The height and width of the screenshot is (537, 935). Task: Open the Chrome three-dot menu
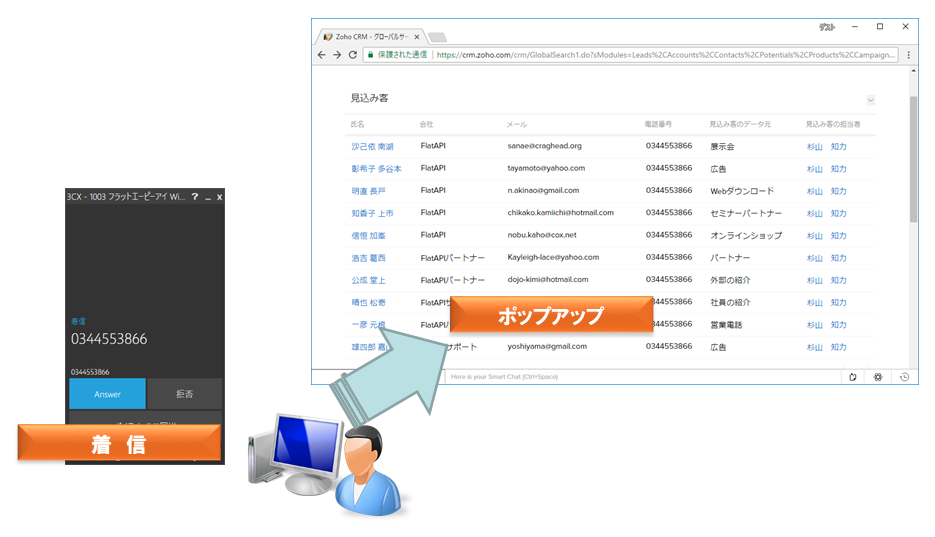(x=908, y=55)
